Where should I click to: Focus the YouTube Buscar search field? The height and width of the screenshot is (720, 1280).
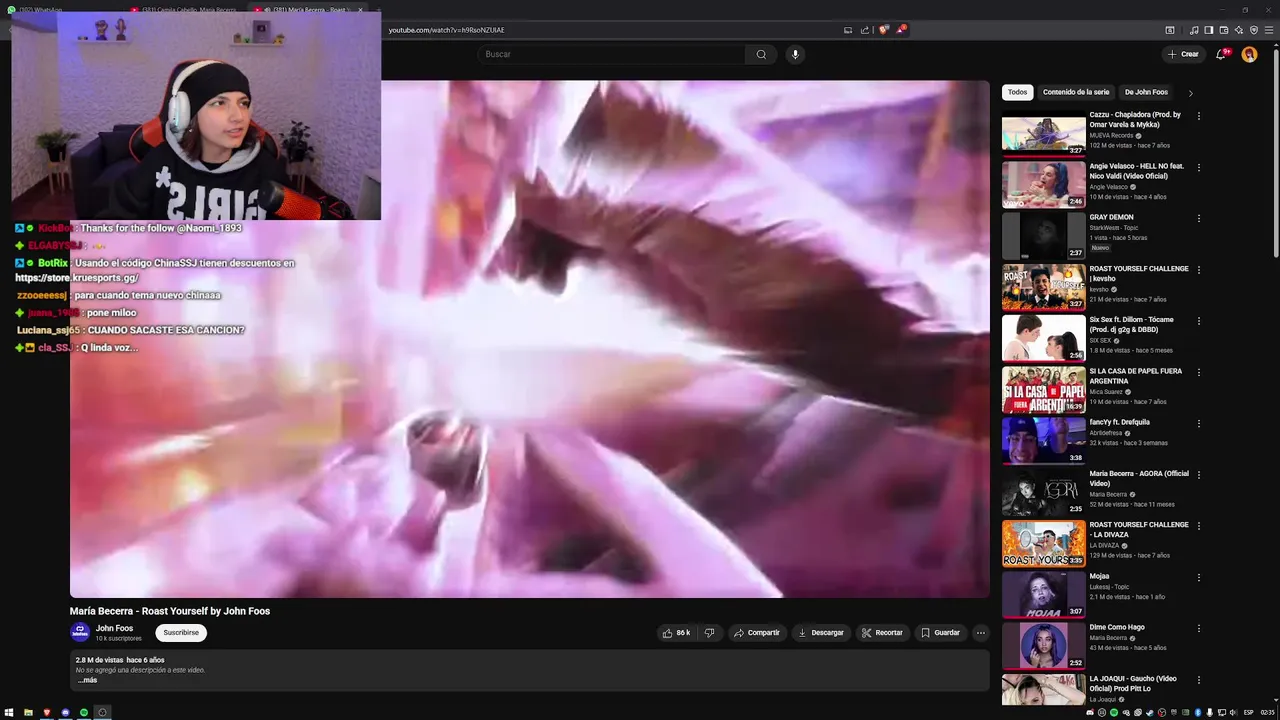click(x=613, y=54)
